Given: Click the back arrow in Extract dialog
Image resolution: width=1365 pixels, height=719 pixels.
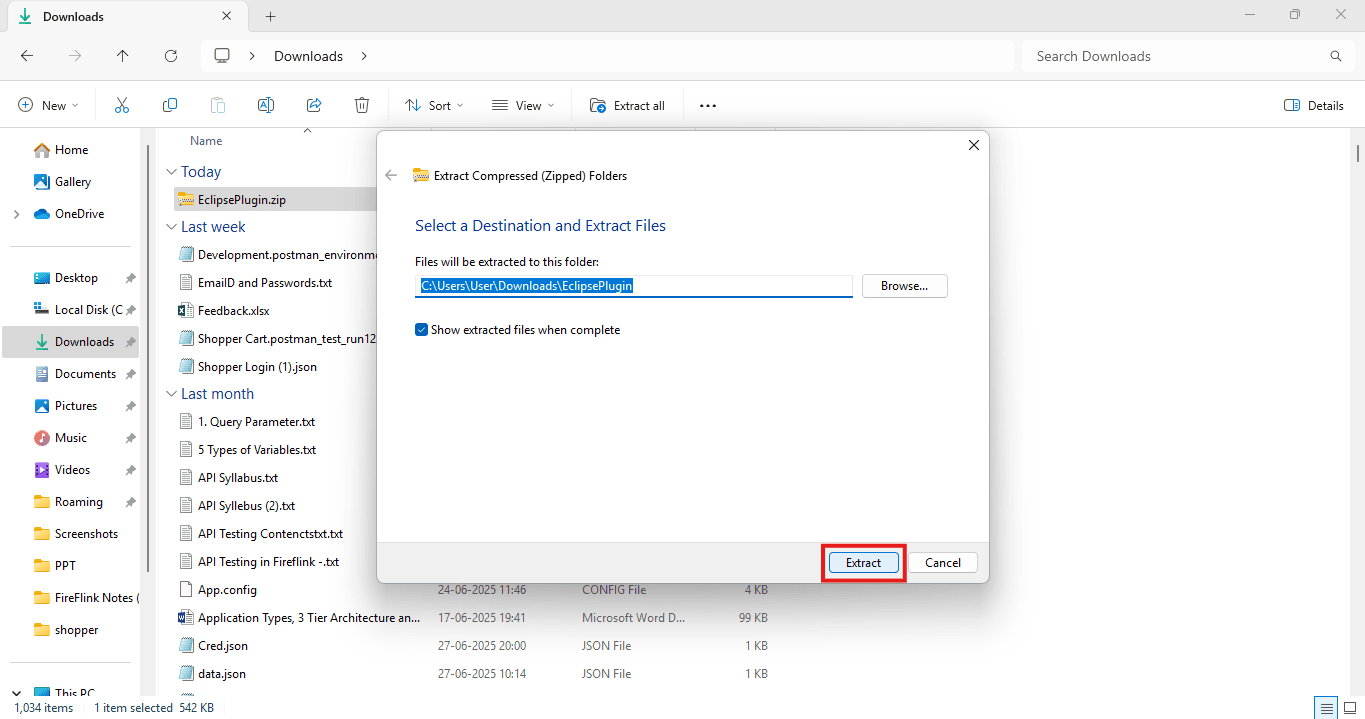Looking at the screenshot, I should point(391,175).
